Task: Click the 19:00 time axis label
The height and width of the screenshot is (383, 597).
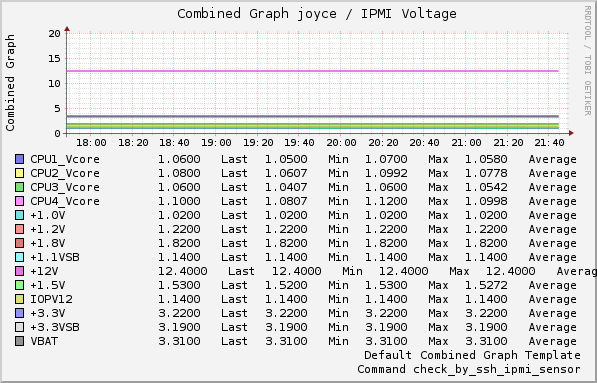Action: tap(216, 143)
